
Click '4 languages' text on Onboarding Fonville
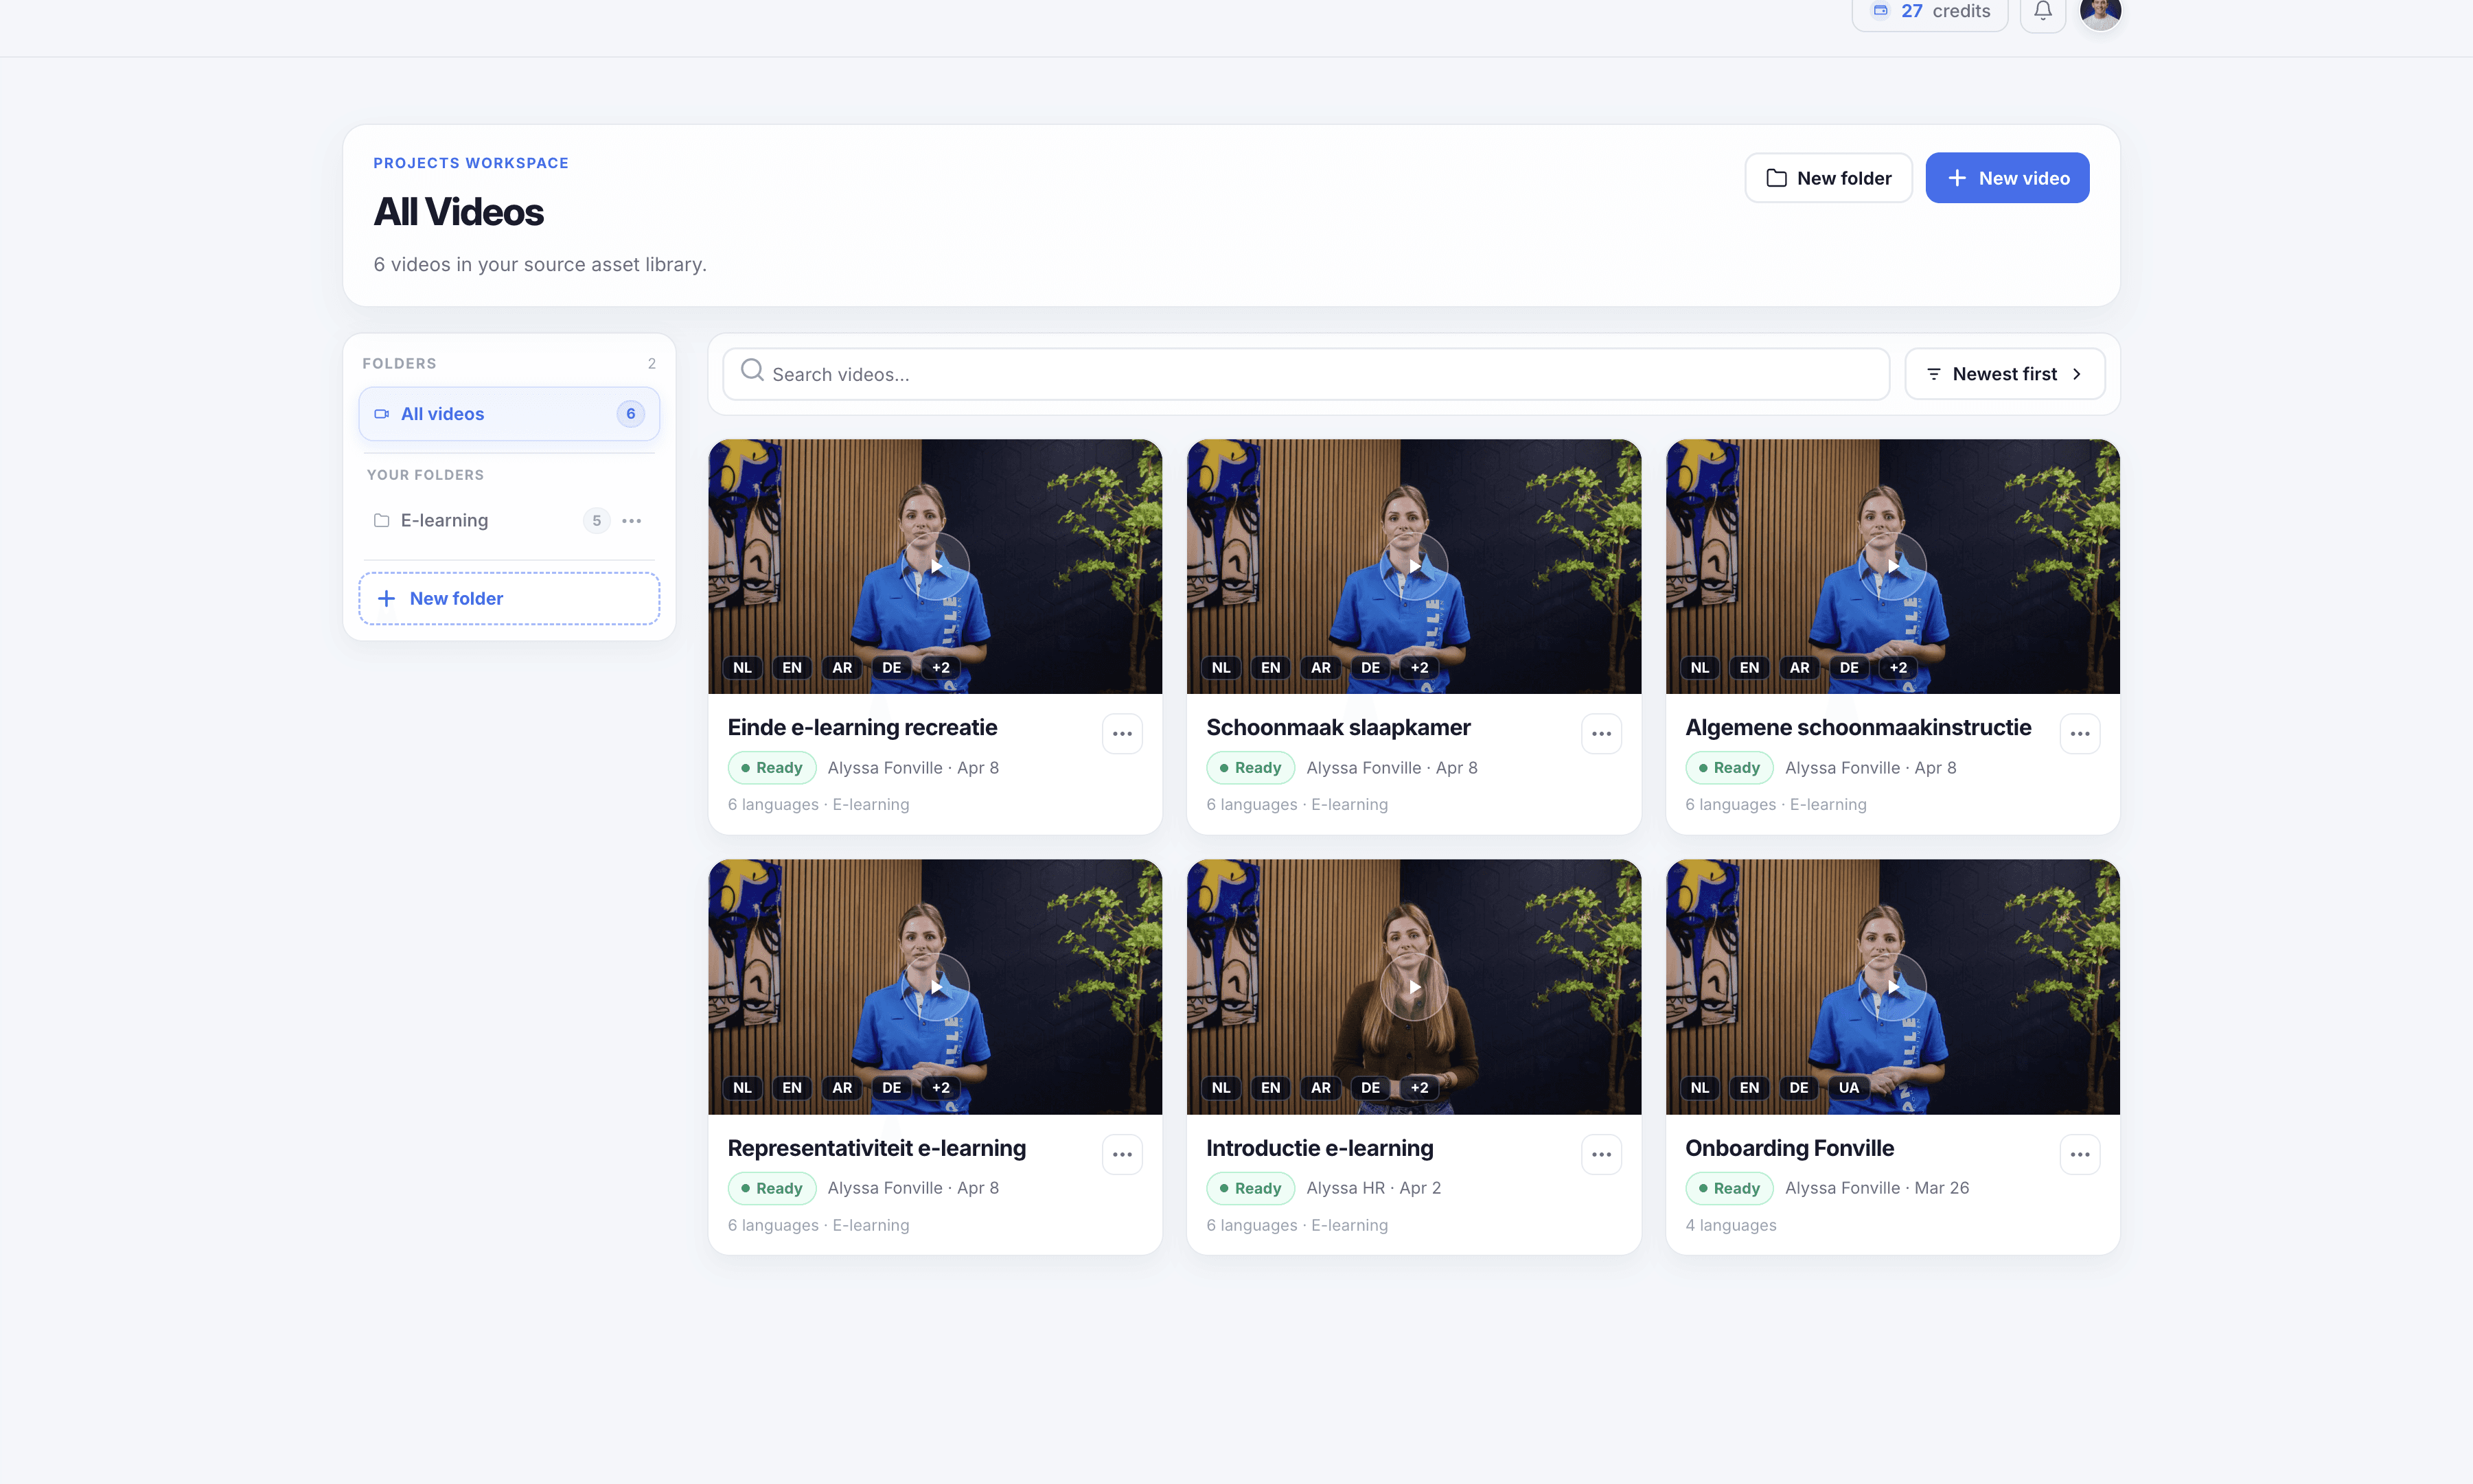point(1730,1225)
